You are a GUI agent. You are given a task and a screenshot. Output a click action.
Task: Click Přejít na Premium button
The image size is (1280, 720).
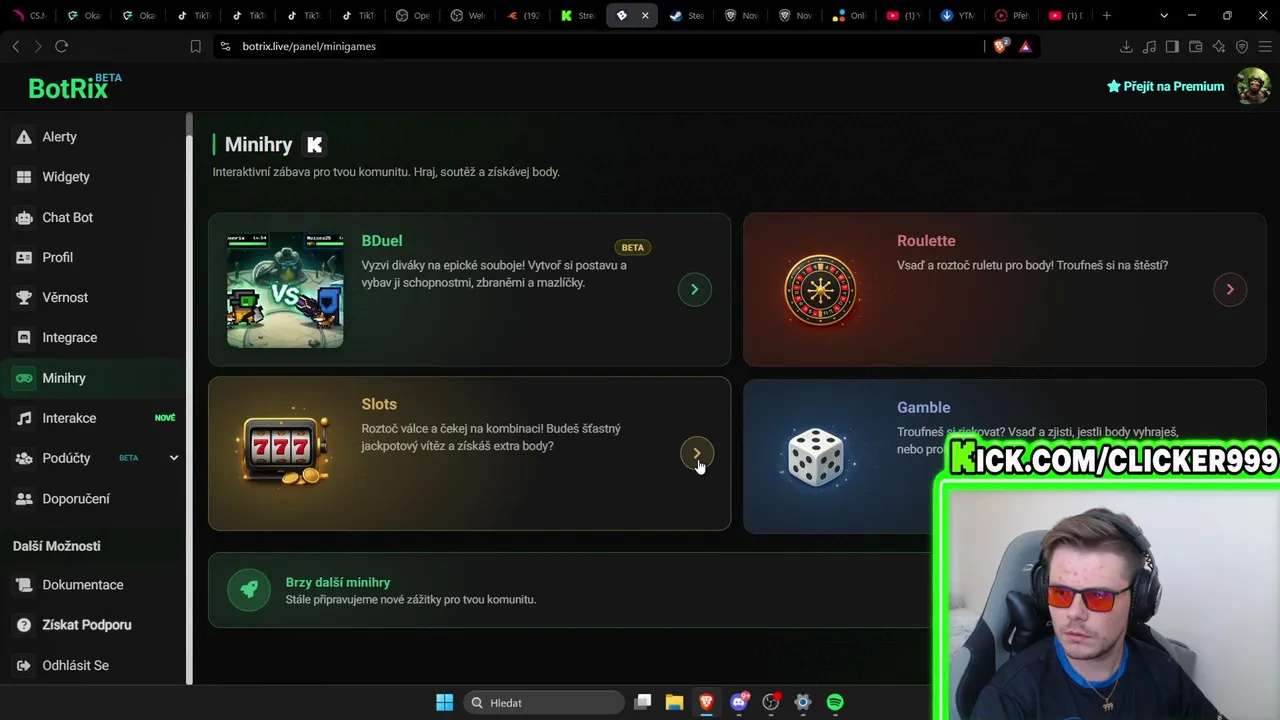click(x=1165, y=86)
